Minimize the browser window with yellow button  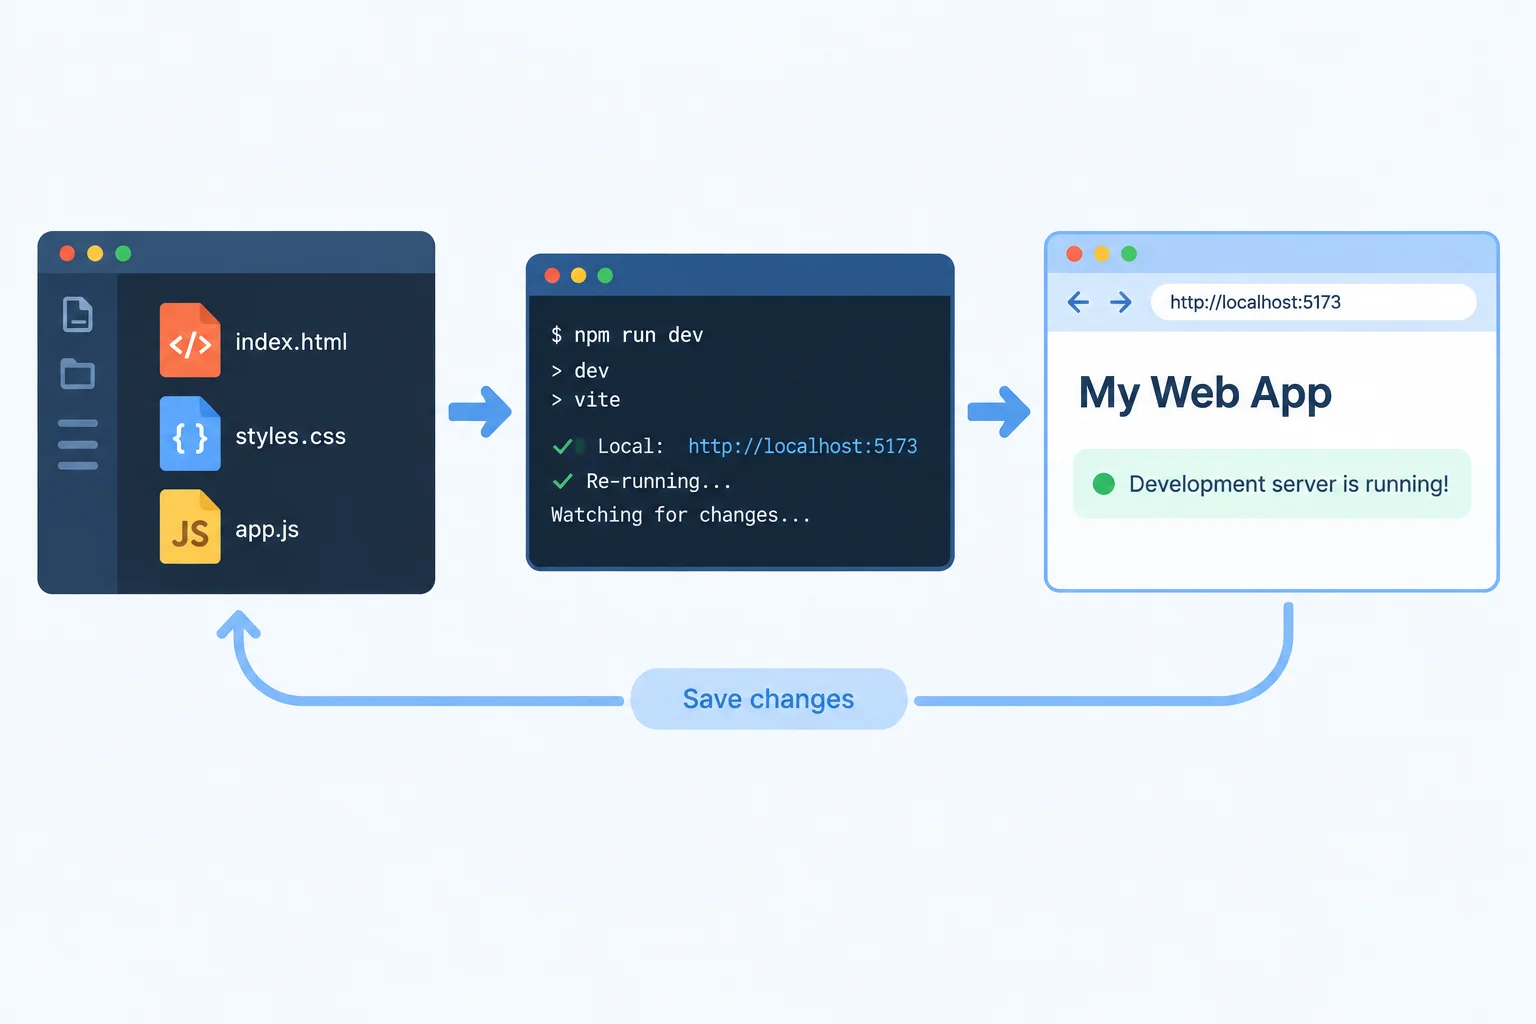(x=1102, y=254)
